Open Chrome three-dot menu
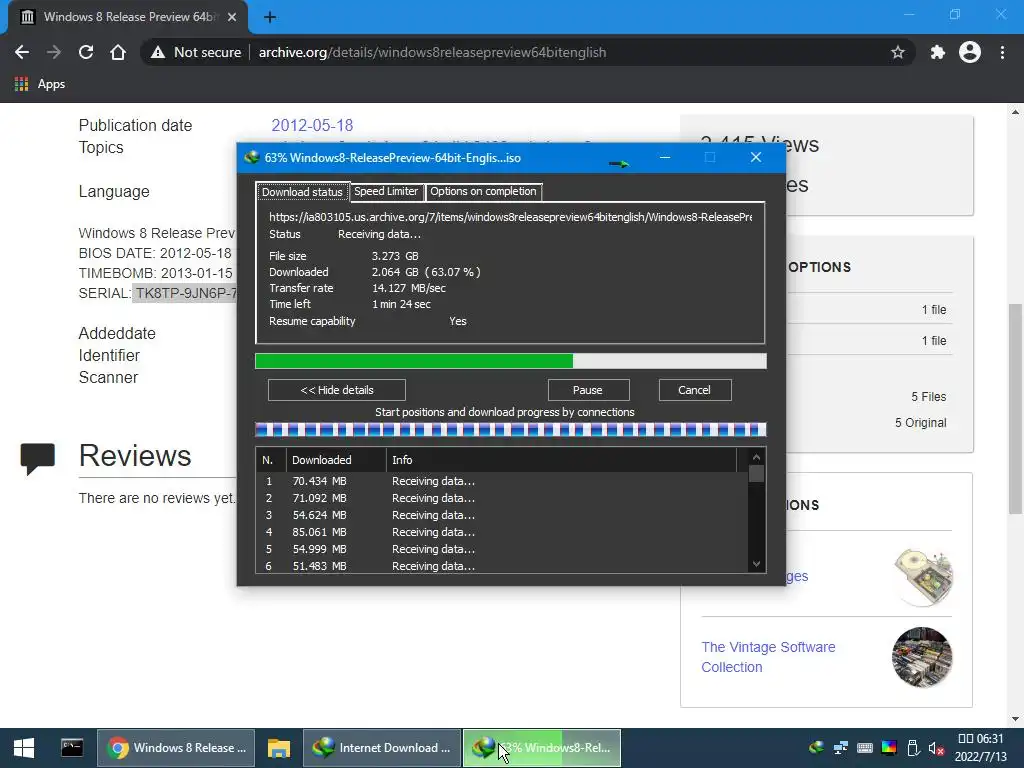Image resolution: width=1024 pixels, height=768 pixels. click(x=1002, y=52)
